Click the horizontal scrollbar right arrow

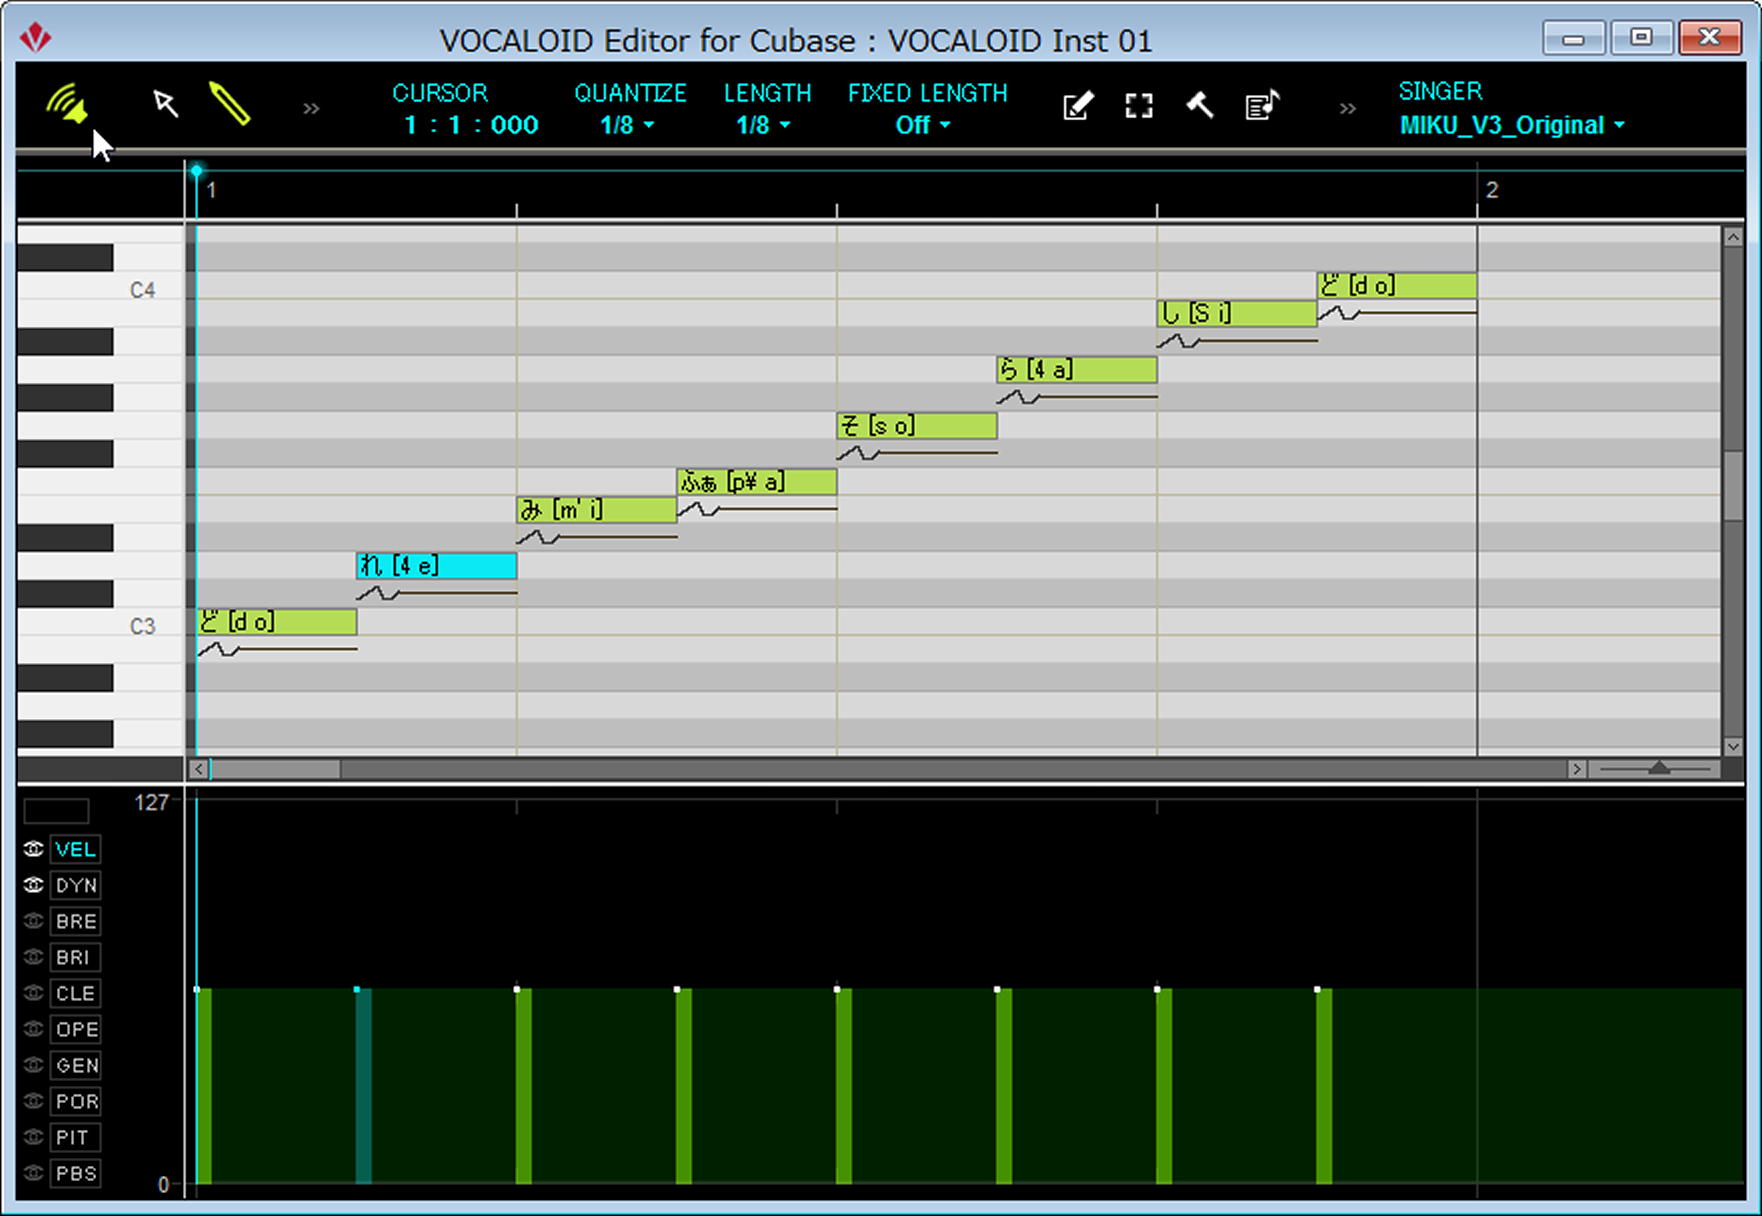pos(1576,769)
